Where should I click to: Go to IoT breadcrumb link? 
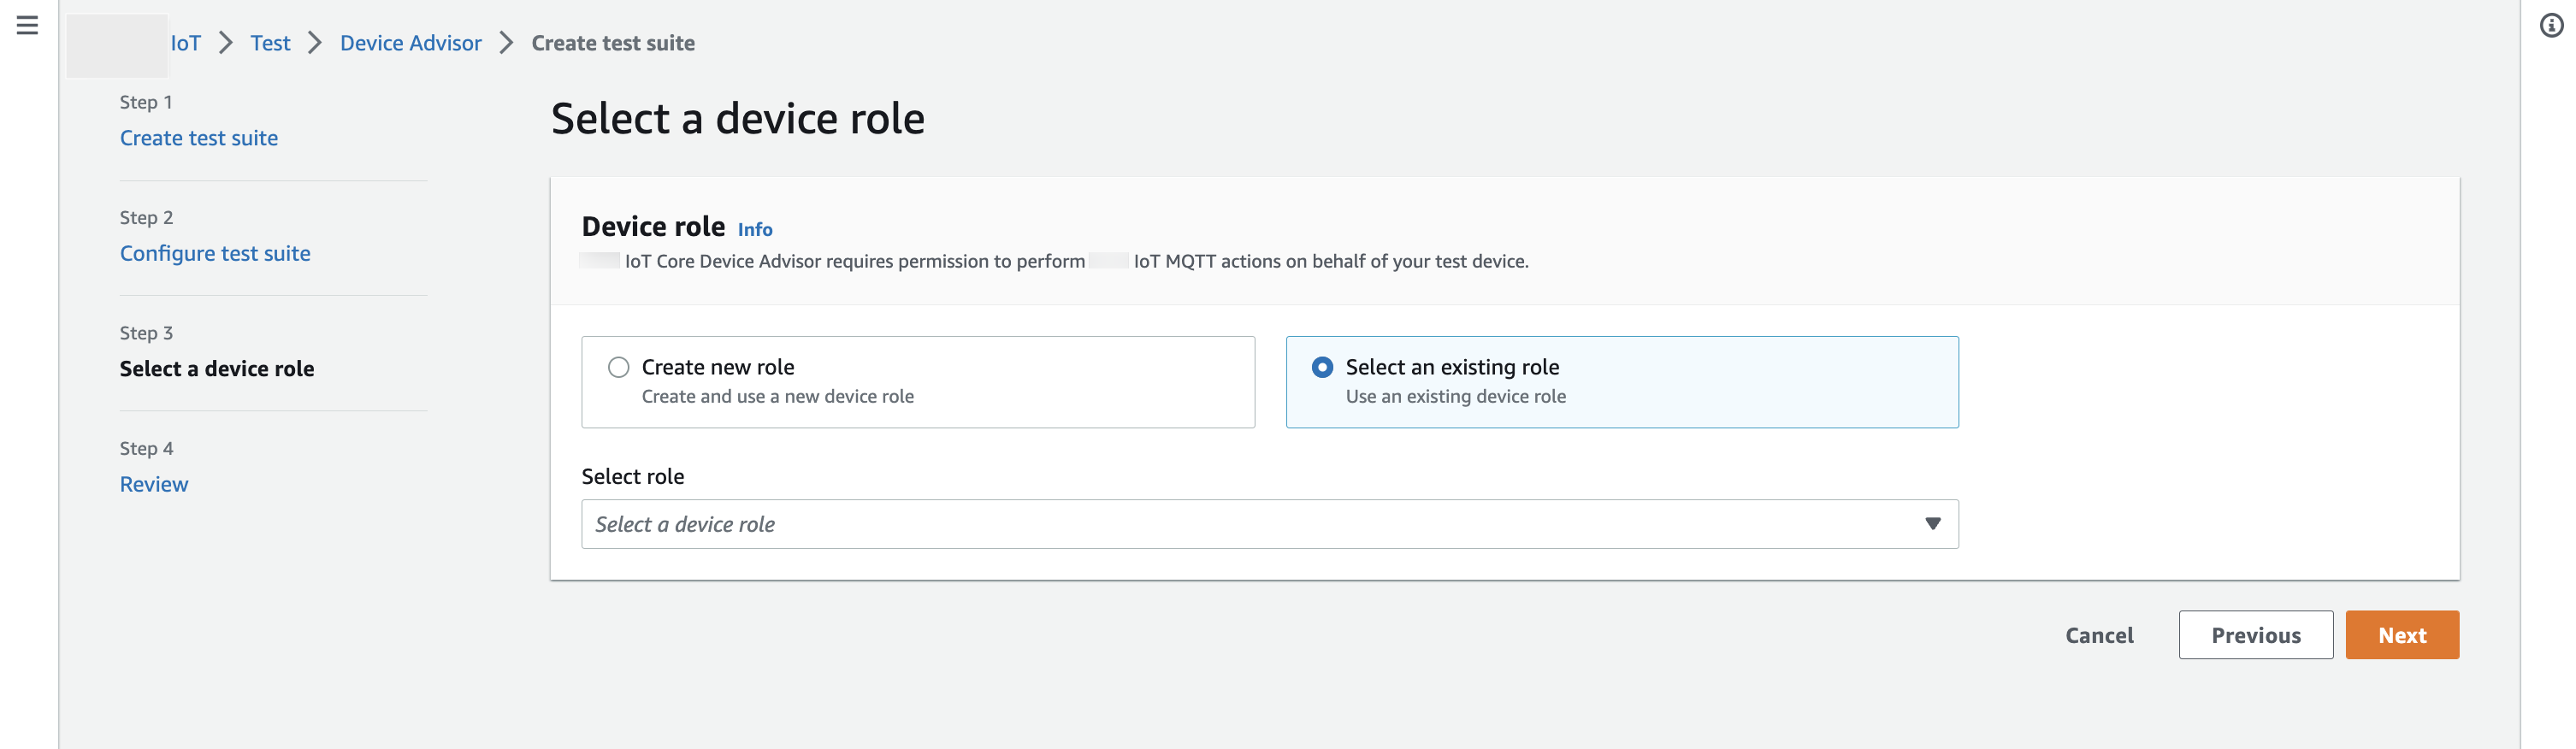coord(185,43)
